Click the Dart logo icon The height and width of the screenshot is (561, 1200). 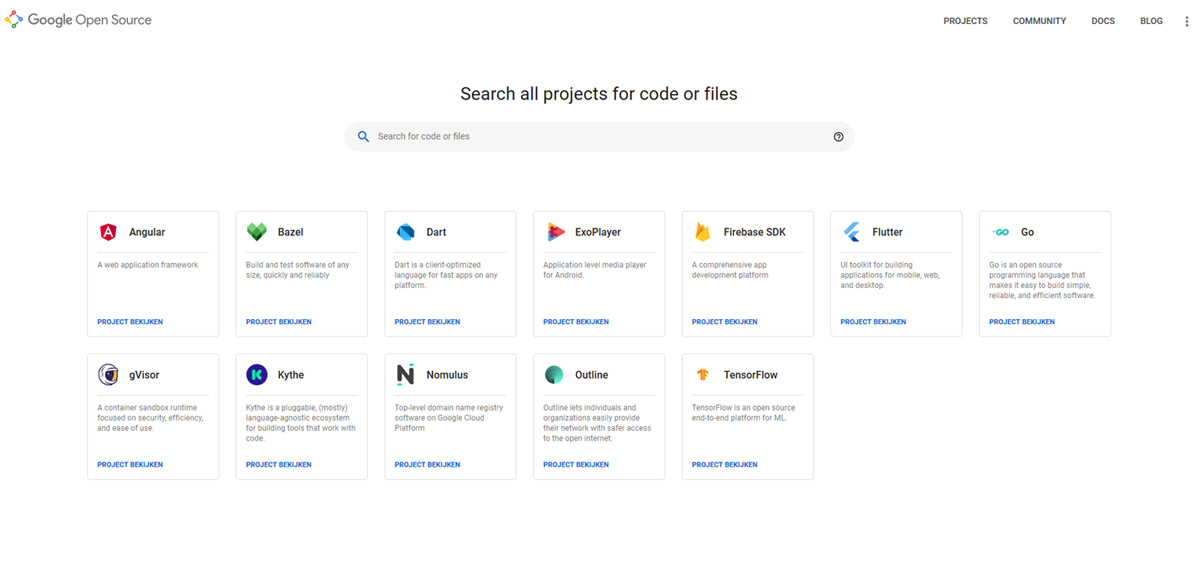point(405,232)
